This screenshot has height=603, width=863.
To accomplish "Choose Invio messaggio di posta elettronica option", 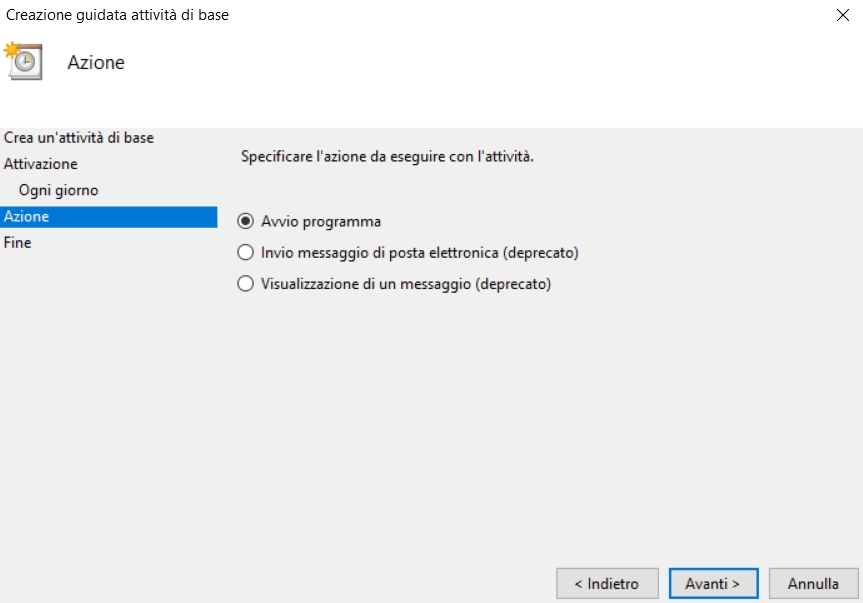I will pyautogui.click(x=245, y=253).
